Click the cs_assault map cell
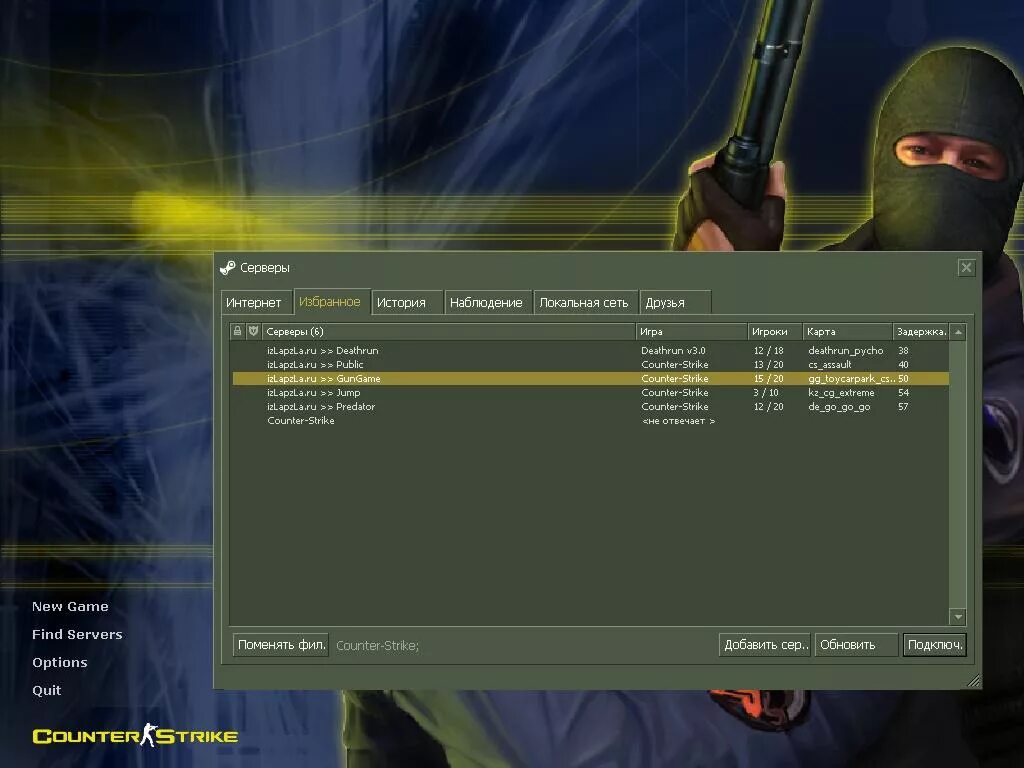 pos(829,364)
